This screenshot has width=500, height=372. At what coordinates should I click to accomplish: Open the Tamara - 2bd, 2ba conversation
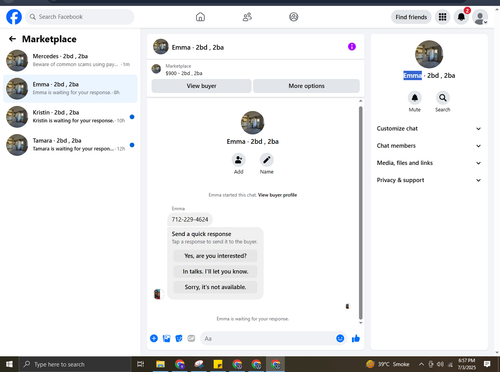pyautogui.click(x=70, y=145)
